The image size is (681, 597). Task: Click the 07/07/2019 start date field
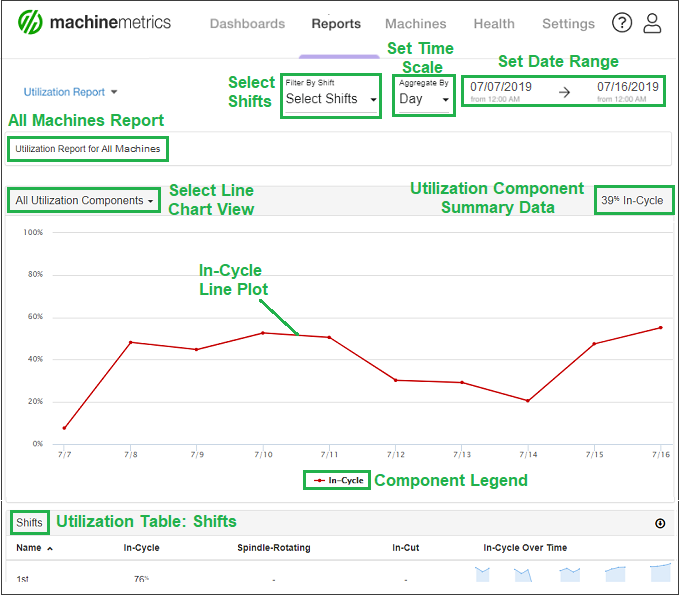click(x=501, y=92)
